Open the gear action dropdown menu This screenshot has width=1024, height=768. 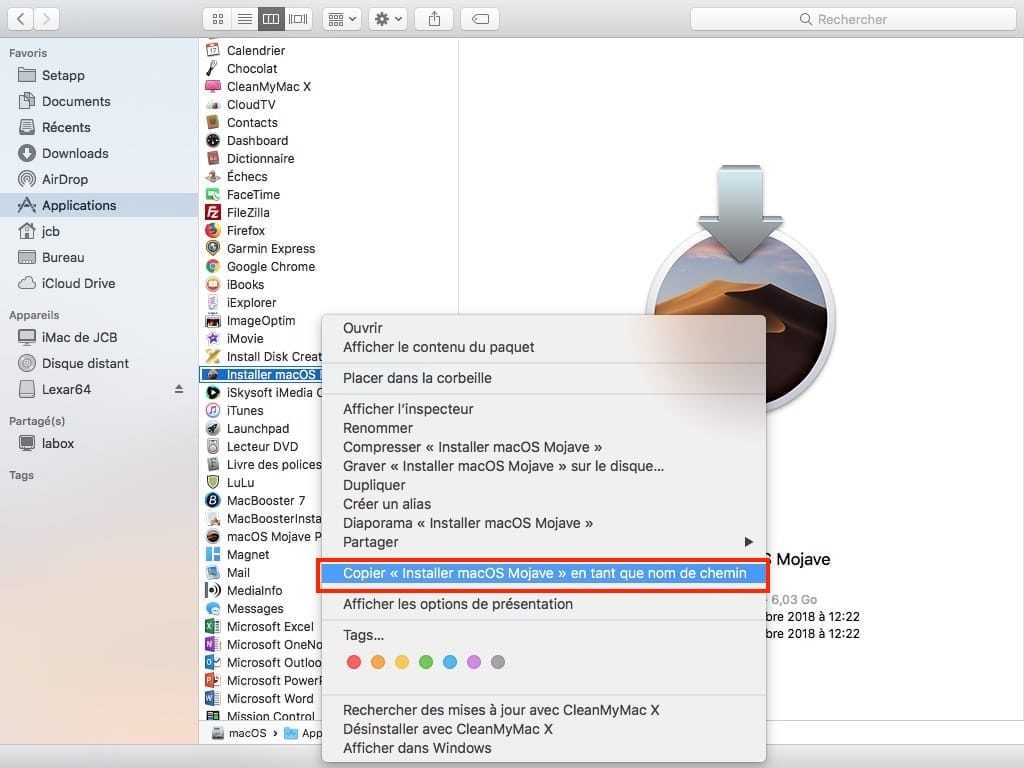tap(387, 19)
